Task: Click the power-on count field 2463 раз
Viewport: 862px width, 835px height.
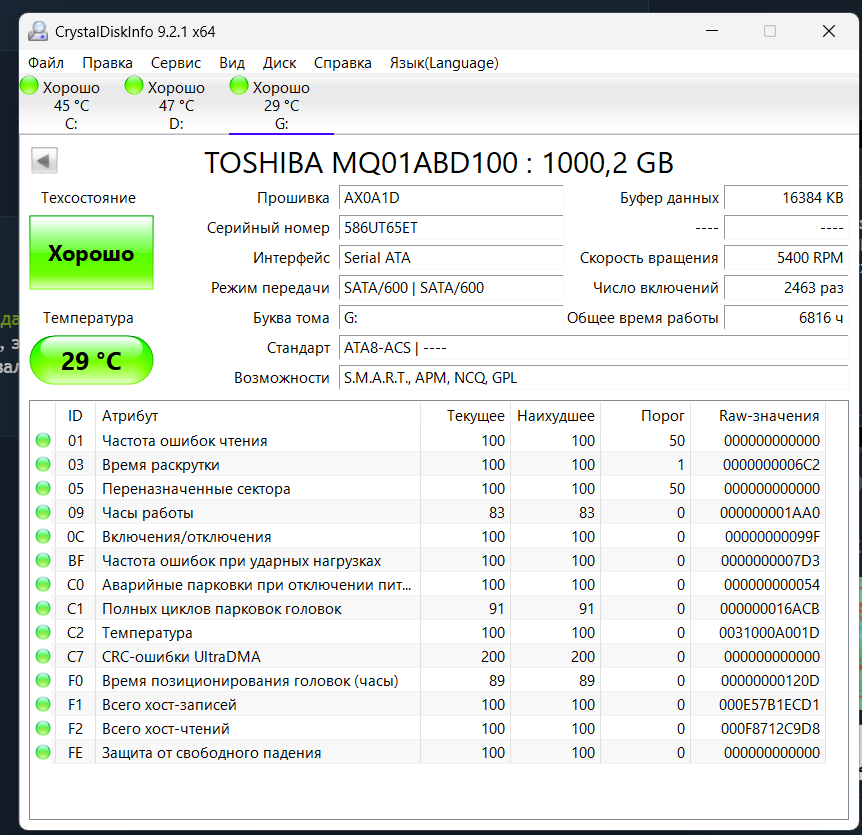Action: pyautogui.click(x=786, y=287)
